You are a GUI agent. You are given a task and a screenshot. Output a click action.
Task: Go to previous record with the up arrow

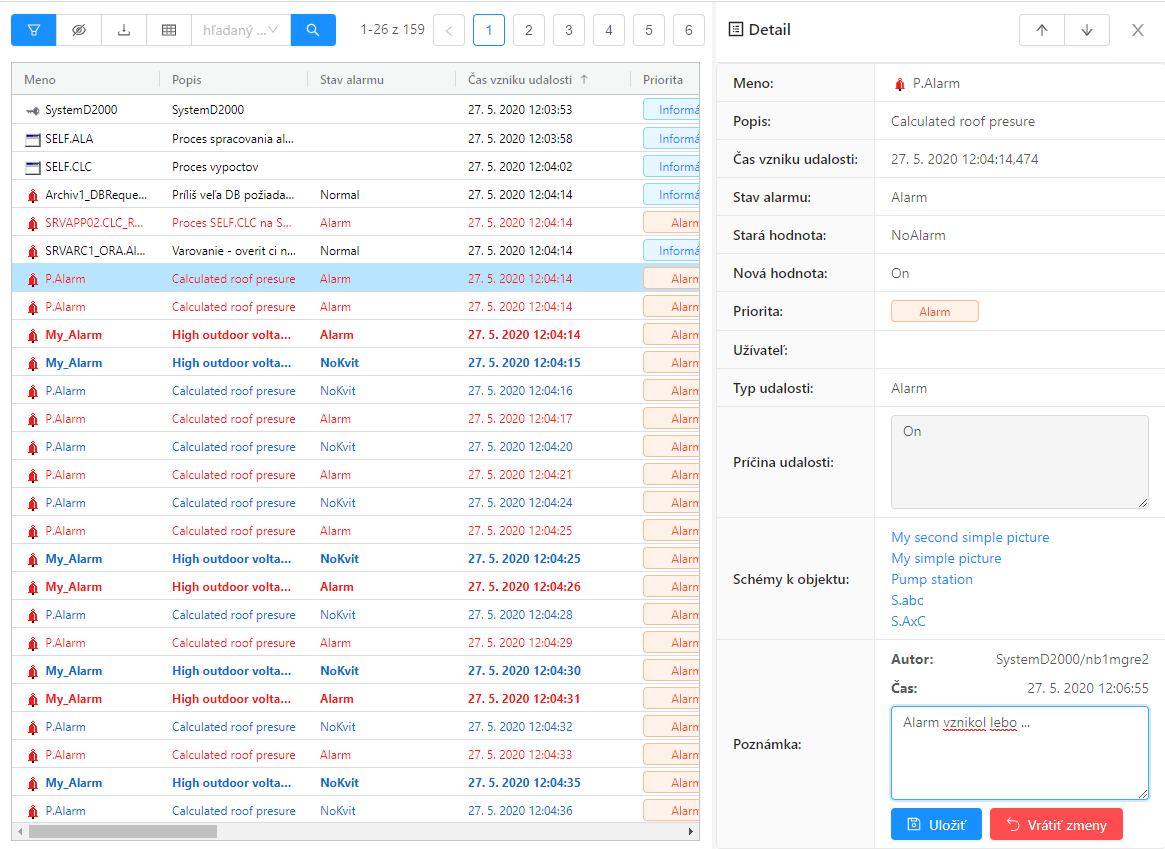pos(1042,30)
